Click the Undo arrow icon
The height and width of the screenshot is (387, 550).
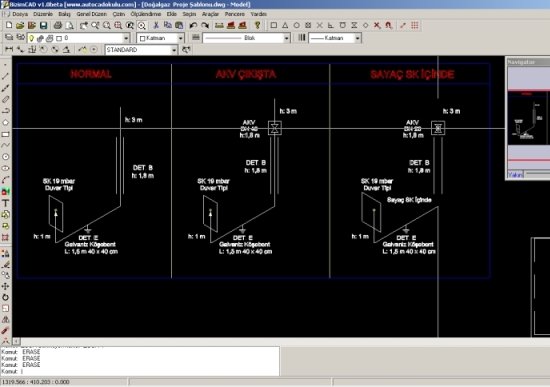click(193, 25)
